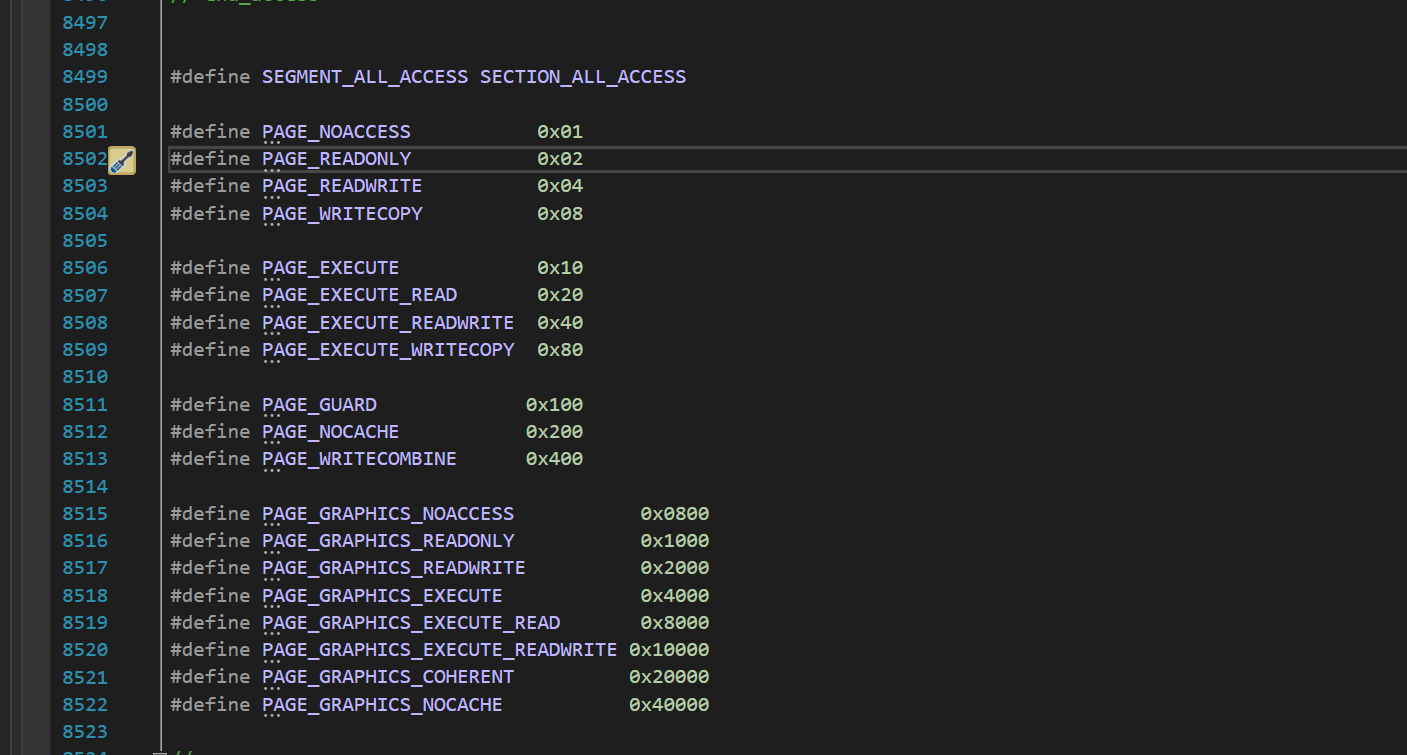Click the value 0x400

(554, 459)
